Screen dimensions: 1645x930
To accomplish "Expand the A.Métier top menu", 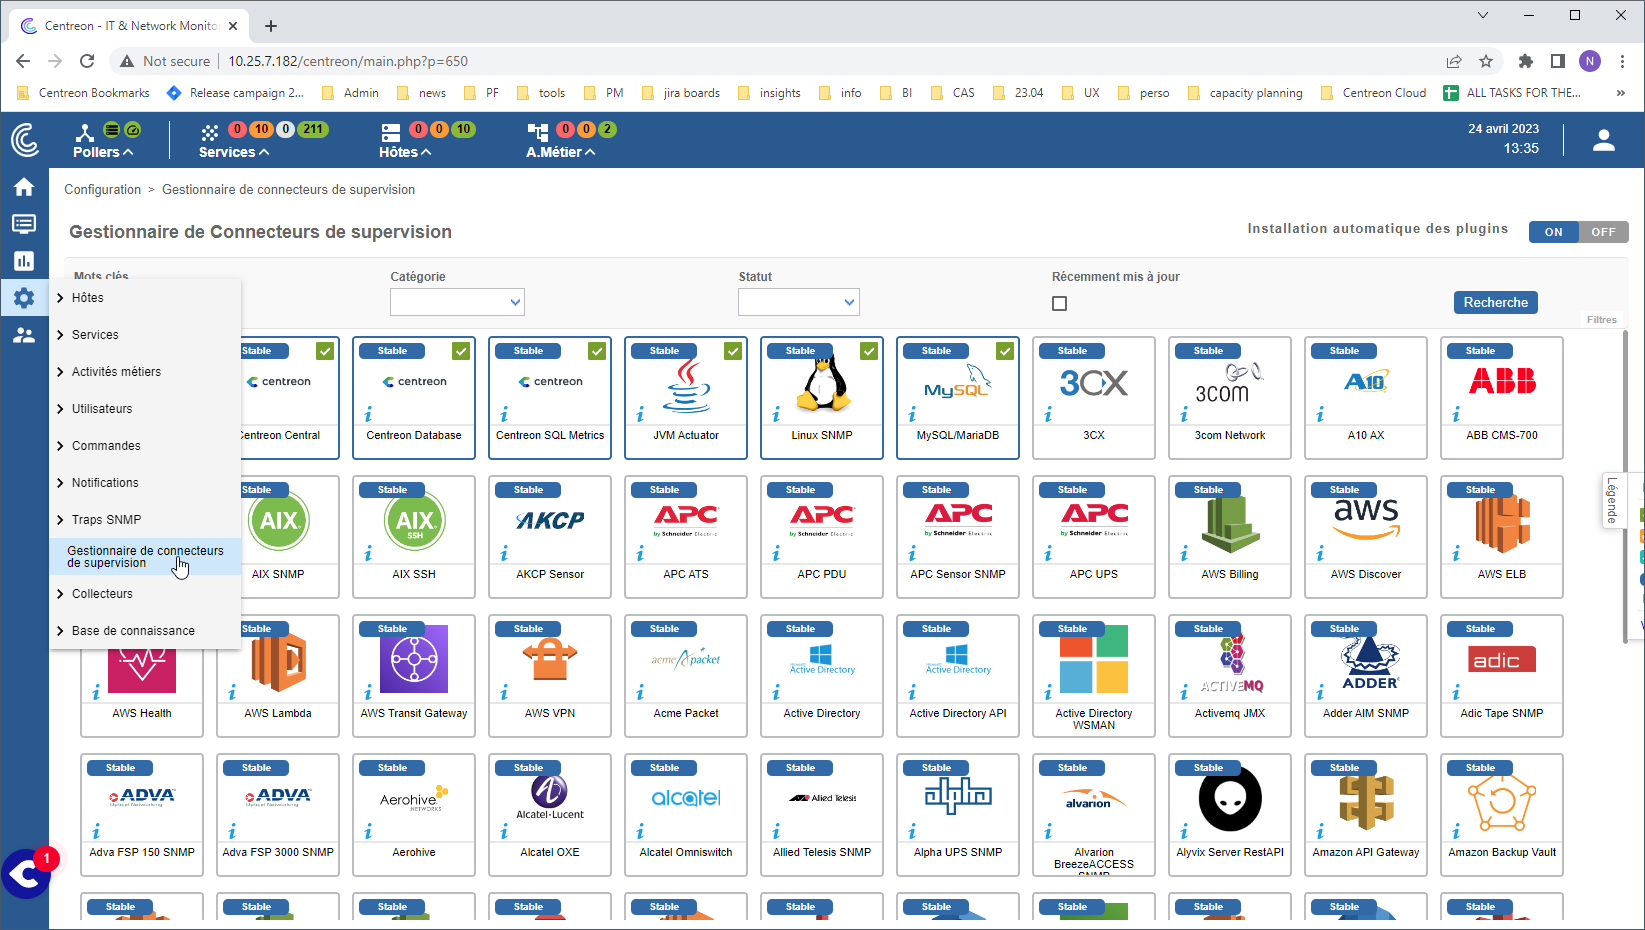I will (561, 152).
